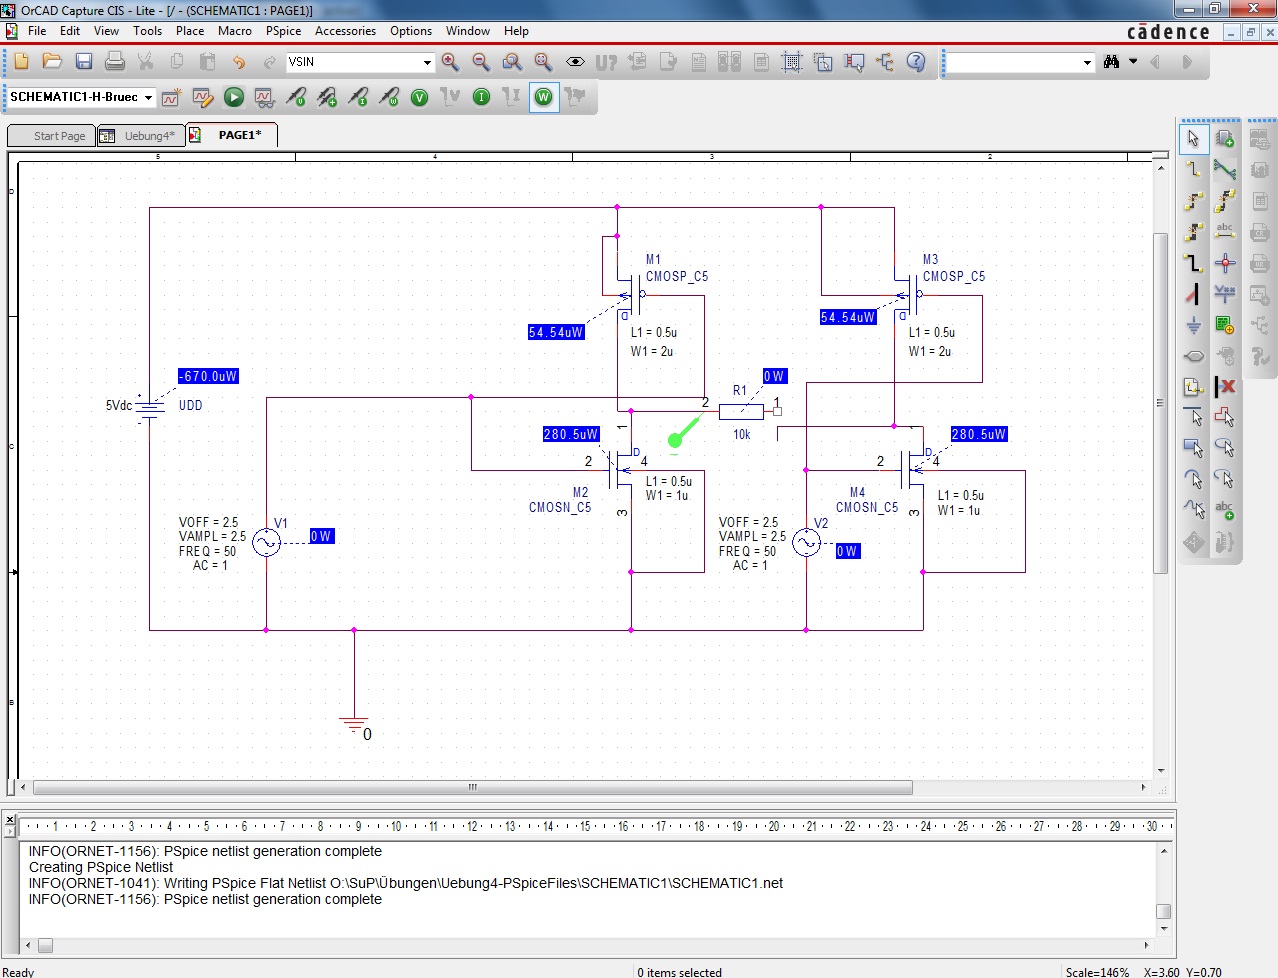The image size is (1278, 978).
Task: Undo the last action
Action: click(x=239, y=62)
